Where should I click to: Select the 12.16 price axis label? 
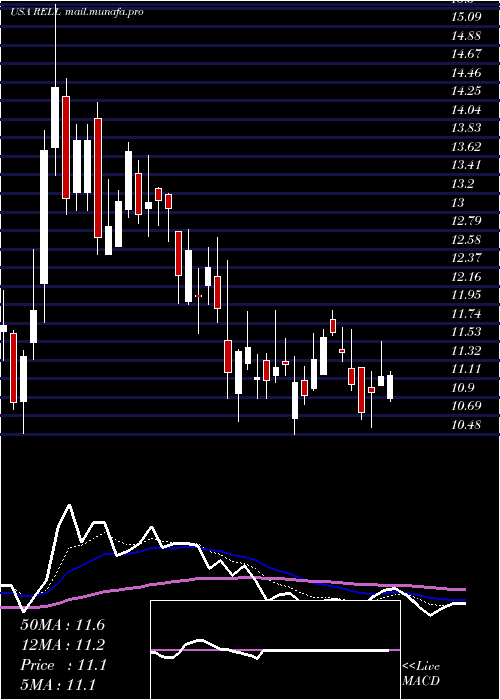pyautogui.click(x=467, y=277)
